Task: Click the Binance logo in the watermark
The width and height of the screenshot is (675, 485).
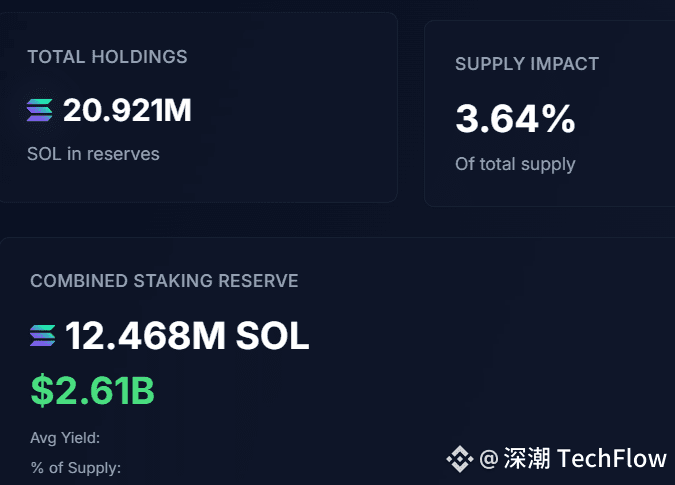Action: tap(459, 459)
